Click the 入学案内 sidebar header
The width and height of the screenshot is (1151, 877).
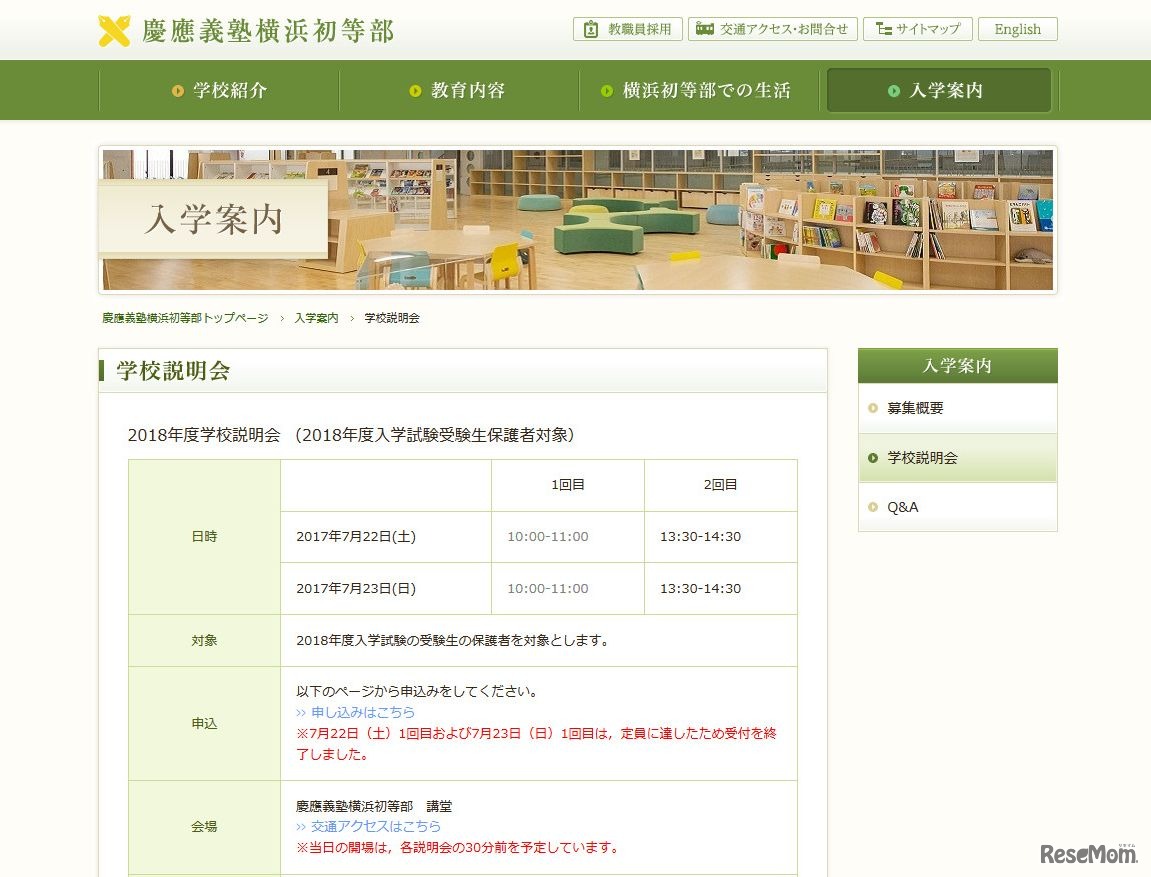tap(957, 365)
